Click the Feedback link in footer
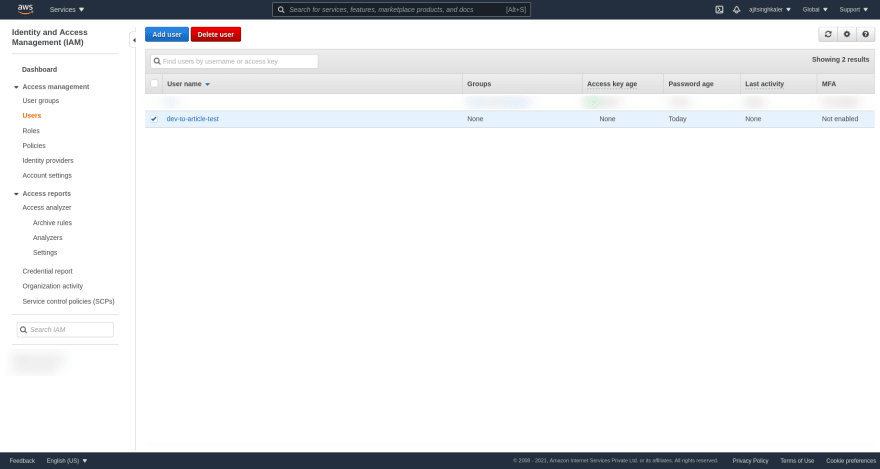Viewport: 880px width, 469px height. (22, 461)
